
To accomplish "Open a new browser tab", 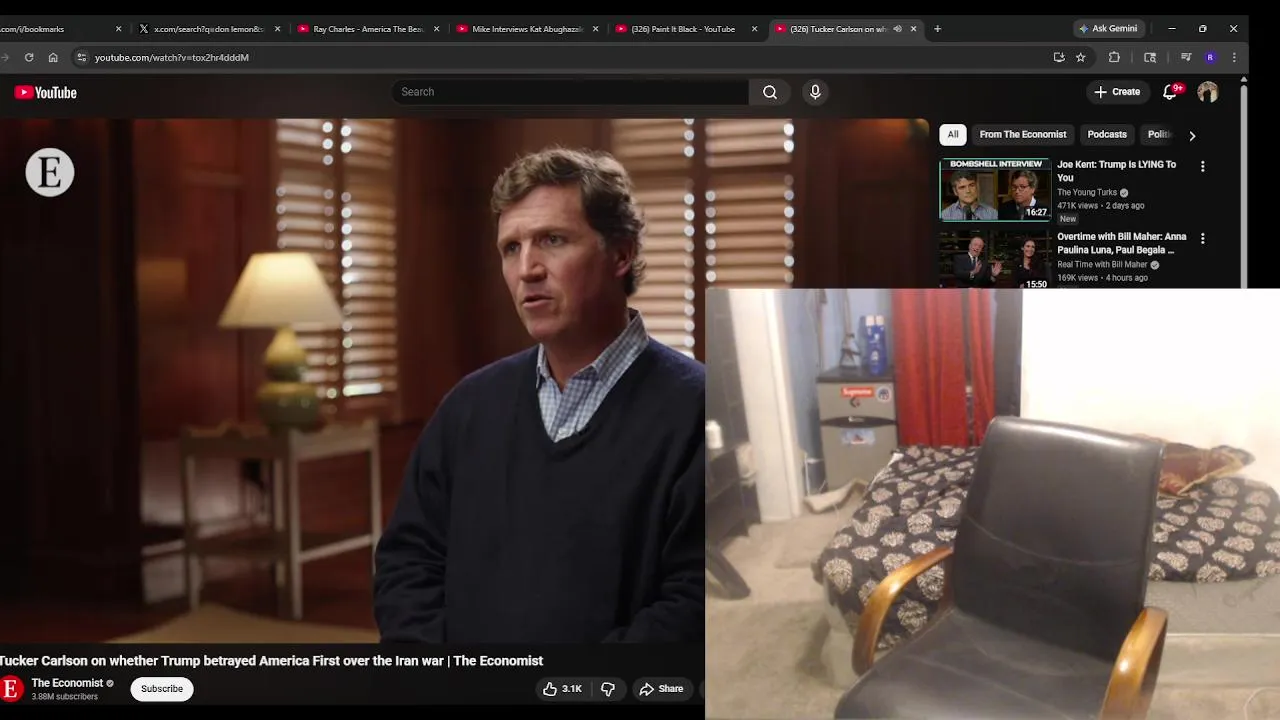I will pyautogui.click(x=937, y=29).
